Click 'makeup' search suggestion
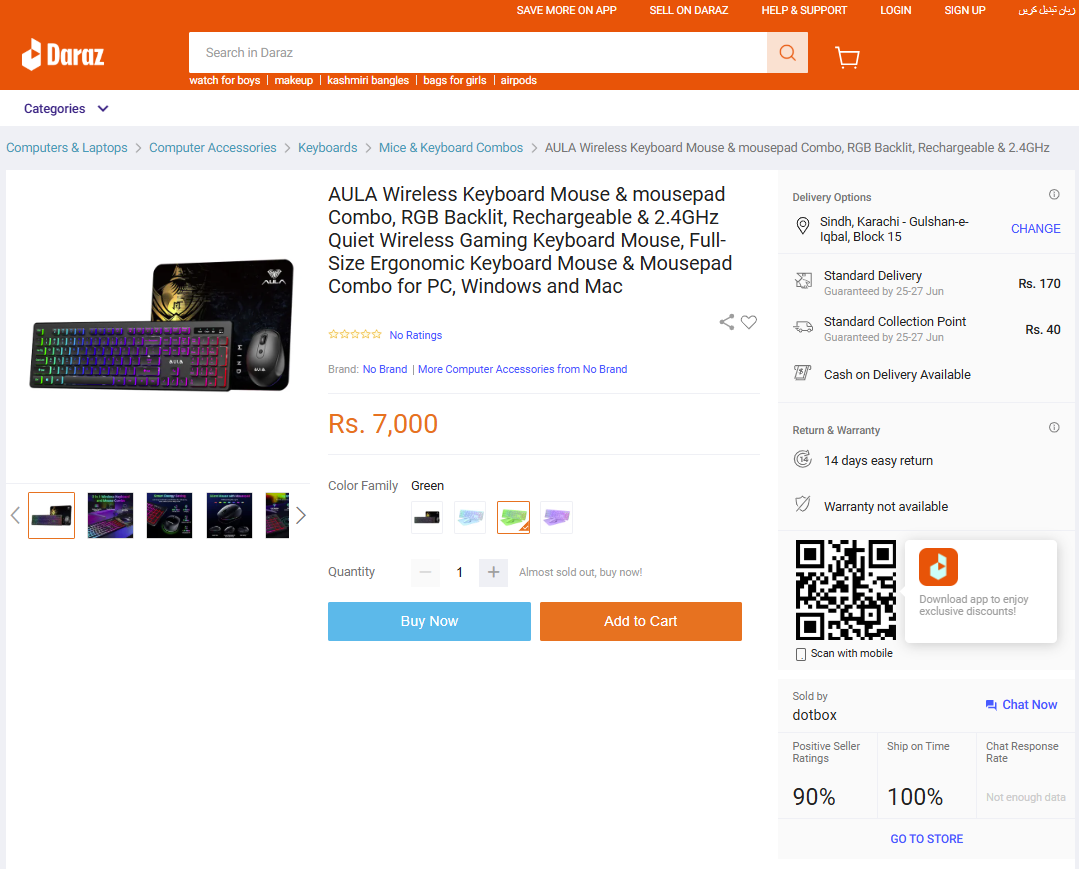 click(x=294, y=81)
